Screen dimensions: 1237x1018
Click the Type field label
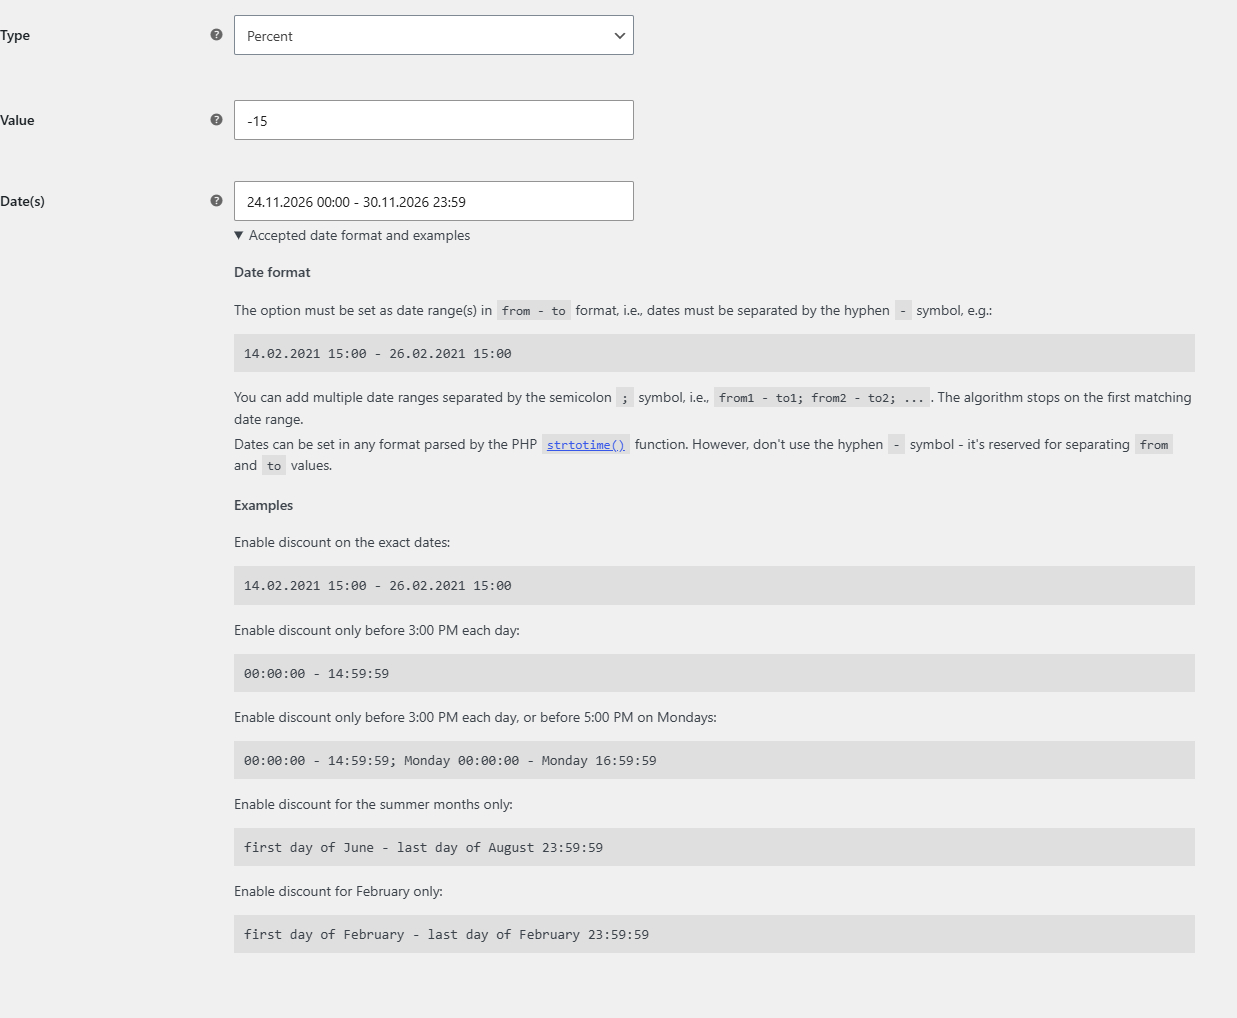click(15, 36)
